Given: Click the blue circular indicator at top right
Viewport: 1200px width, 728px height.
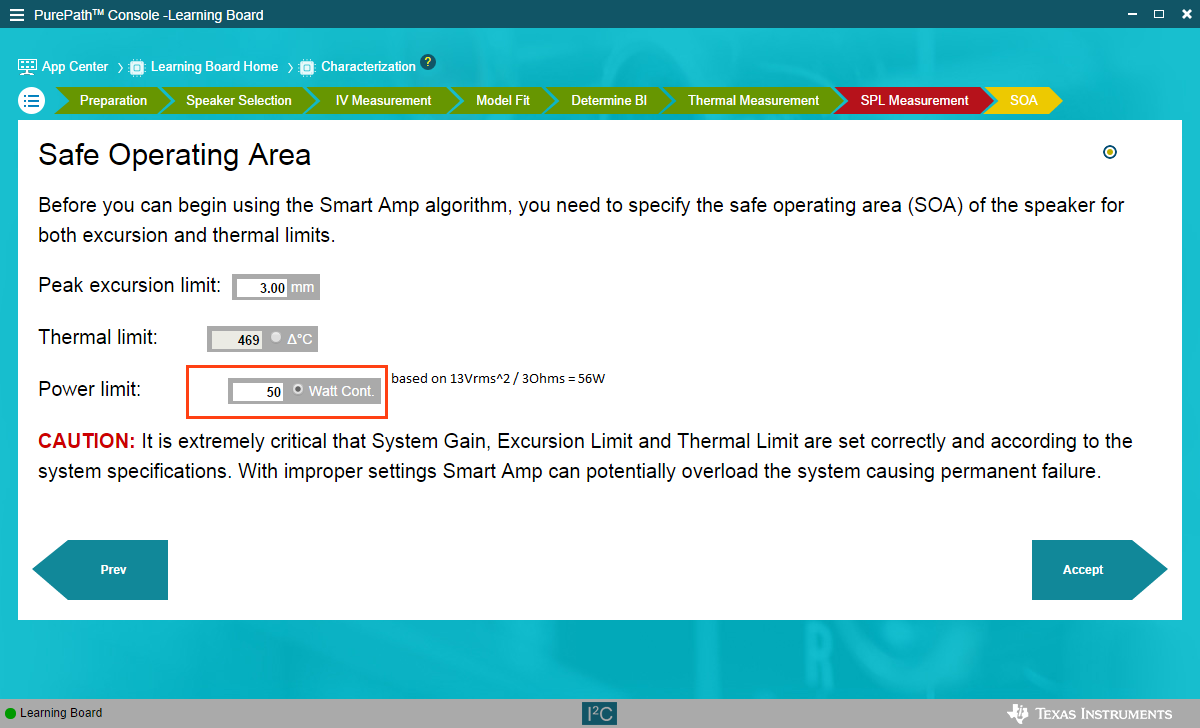Looking at the screenshot, I should coord(1109,152).
